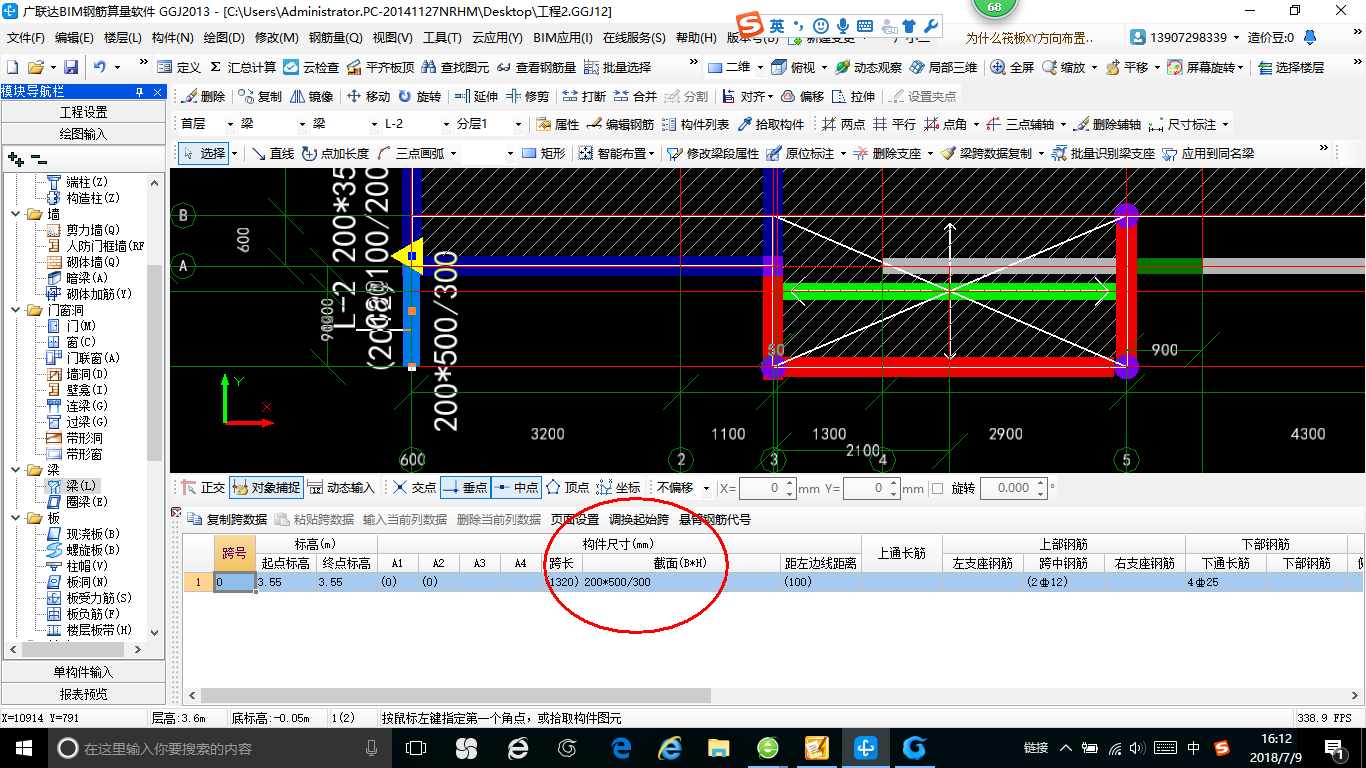
Task: Select 矩形 rectangle drawing tool
Action: pos(544,154)
